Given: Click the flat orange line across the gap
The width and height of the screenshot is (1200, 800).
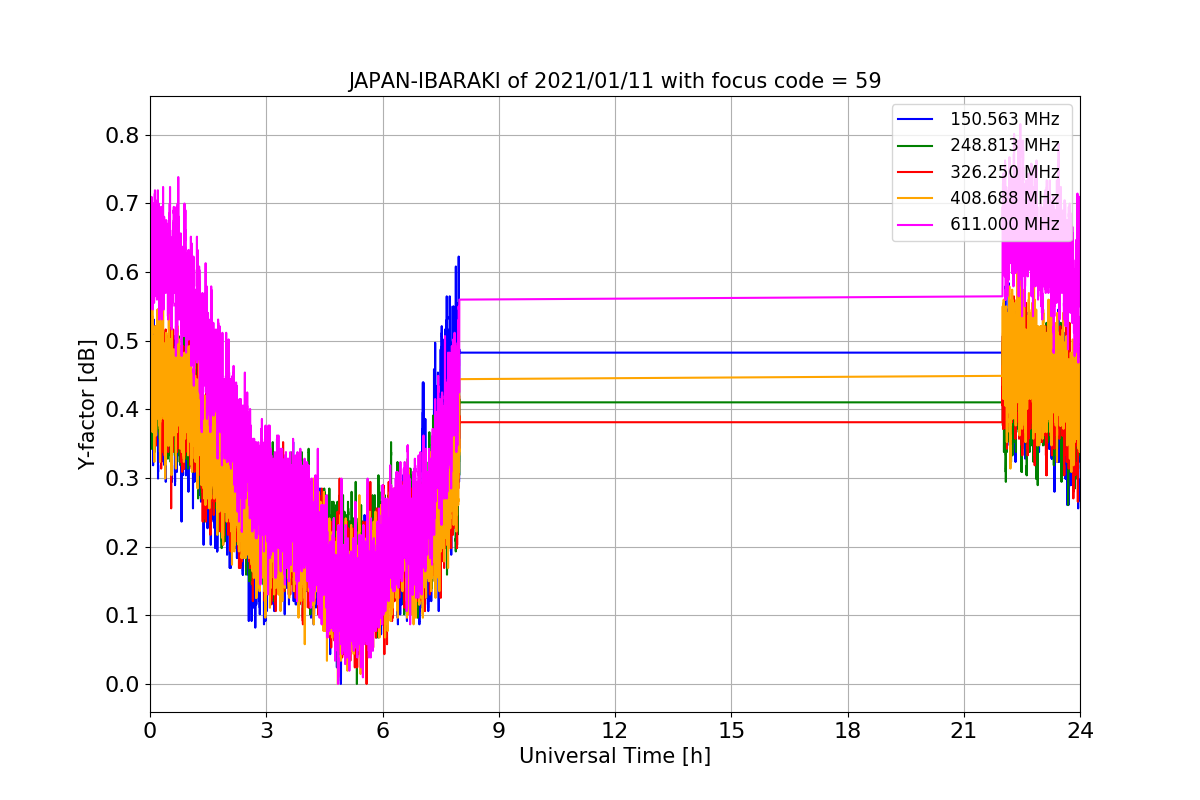Looking at the screenshot, I should (730, 378).
